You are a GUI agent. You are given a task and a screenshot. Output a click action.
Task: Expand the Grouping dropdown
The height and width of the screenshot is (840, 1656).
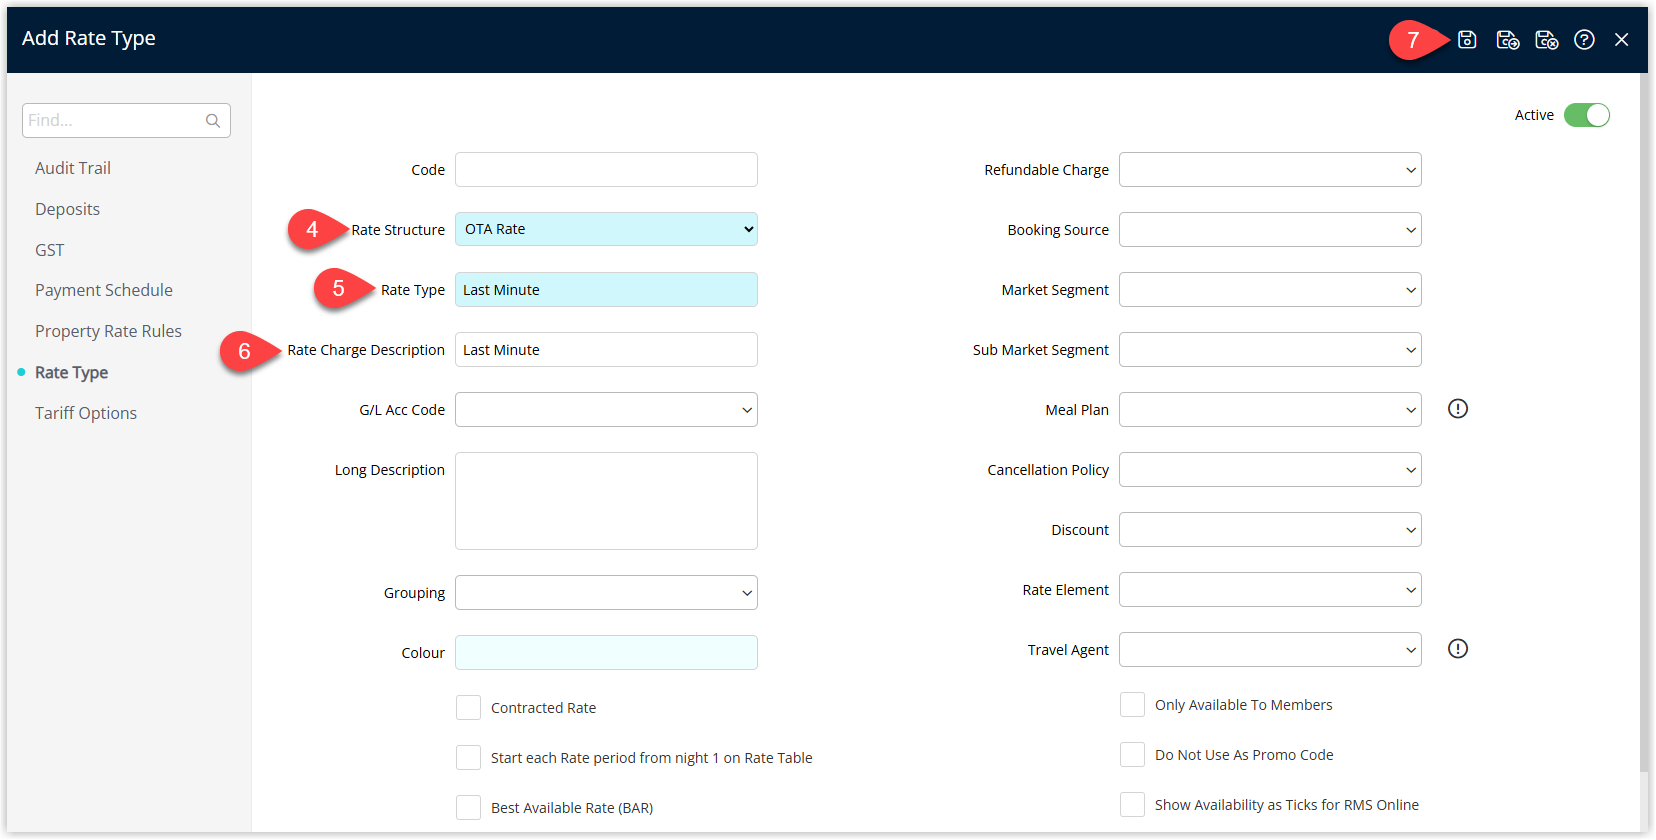[606, 592]
